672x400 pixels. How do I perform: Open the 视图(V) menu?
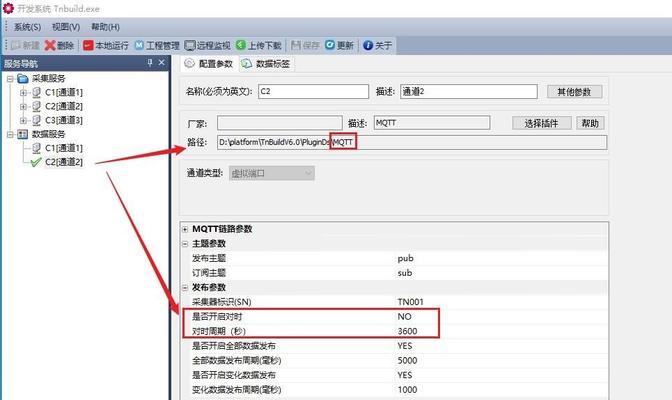[x=66, y=27]
